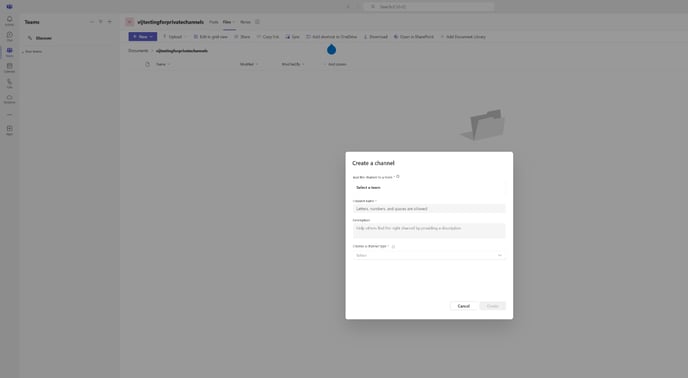Image resolution: width=688 pixels, height=378 pixels.
Task: Open Activity in the left rail
Action: [9, 21]
